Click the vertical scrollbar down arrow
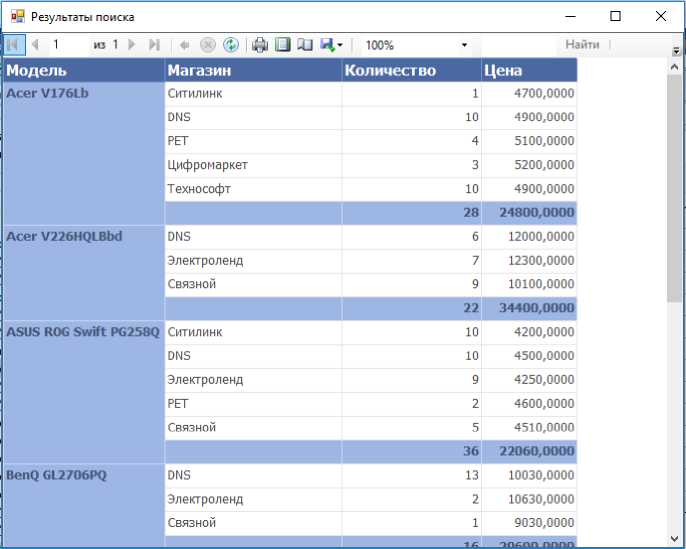This screenshot has height=549, width=686. point(675,539)
